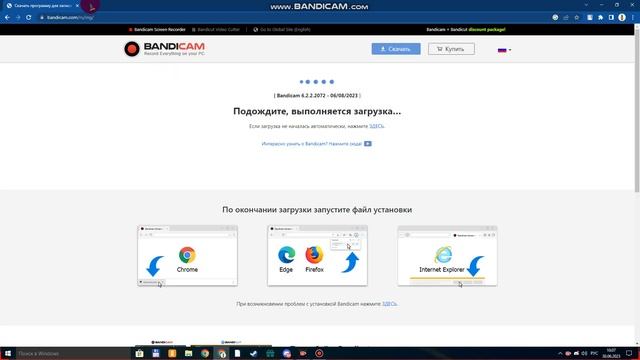Open the white document taskbar icon
Image resolution: width=640 pixels, height=360 pixels.
[x=237, y=353]
